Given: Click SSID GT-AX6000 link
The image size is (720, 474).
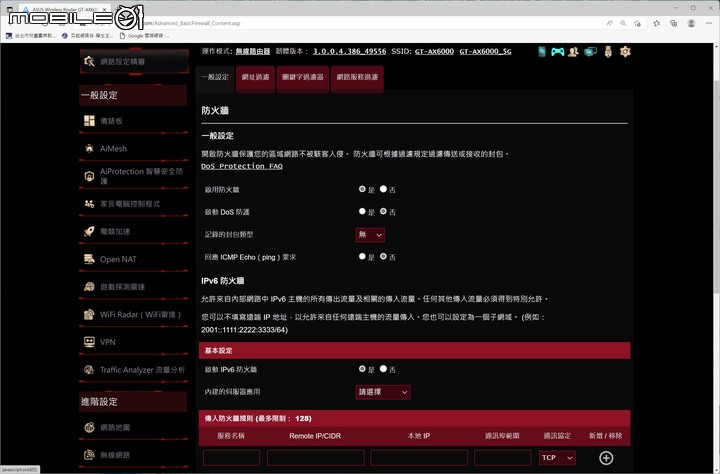Looking at the screenshot, I should pos(434,51).
